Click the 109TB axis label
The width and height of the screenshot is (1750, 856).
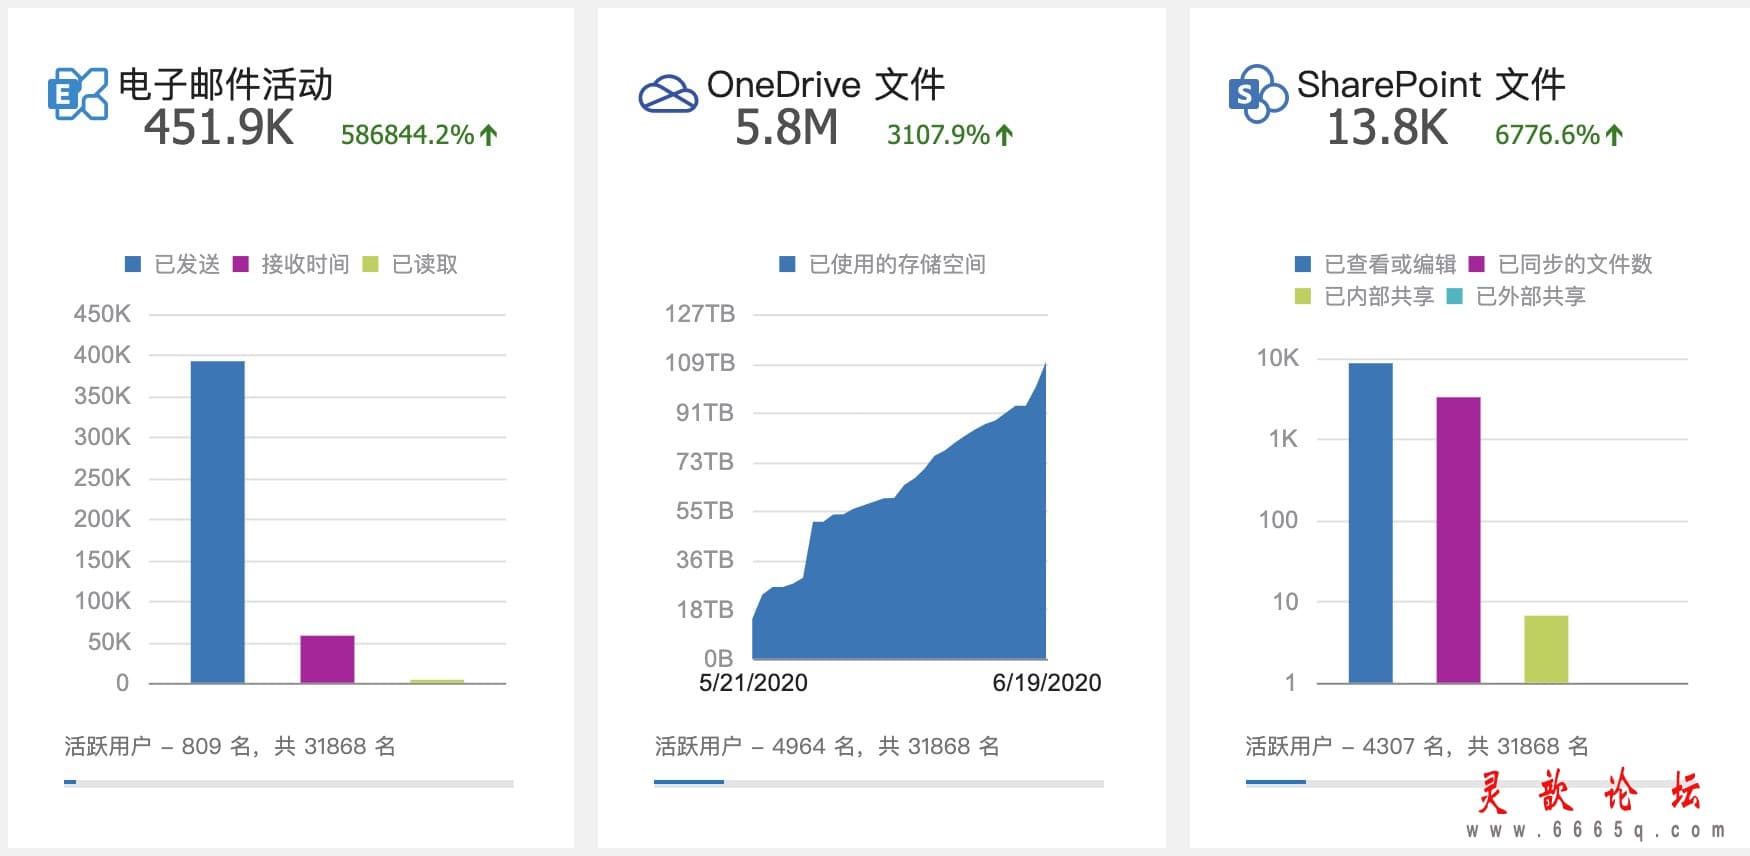click(x=700, y=363)
